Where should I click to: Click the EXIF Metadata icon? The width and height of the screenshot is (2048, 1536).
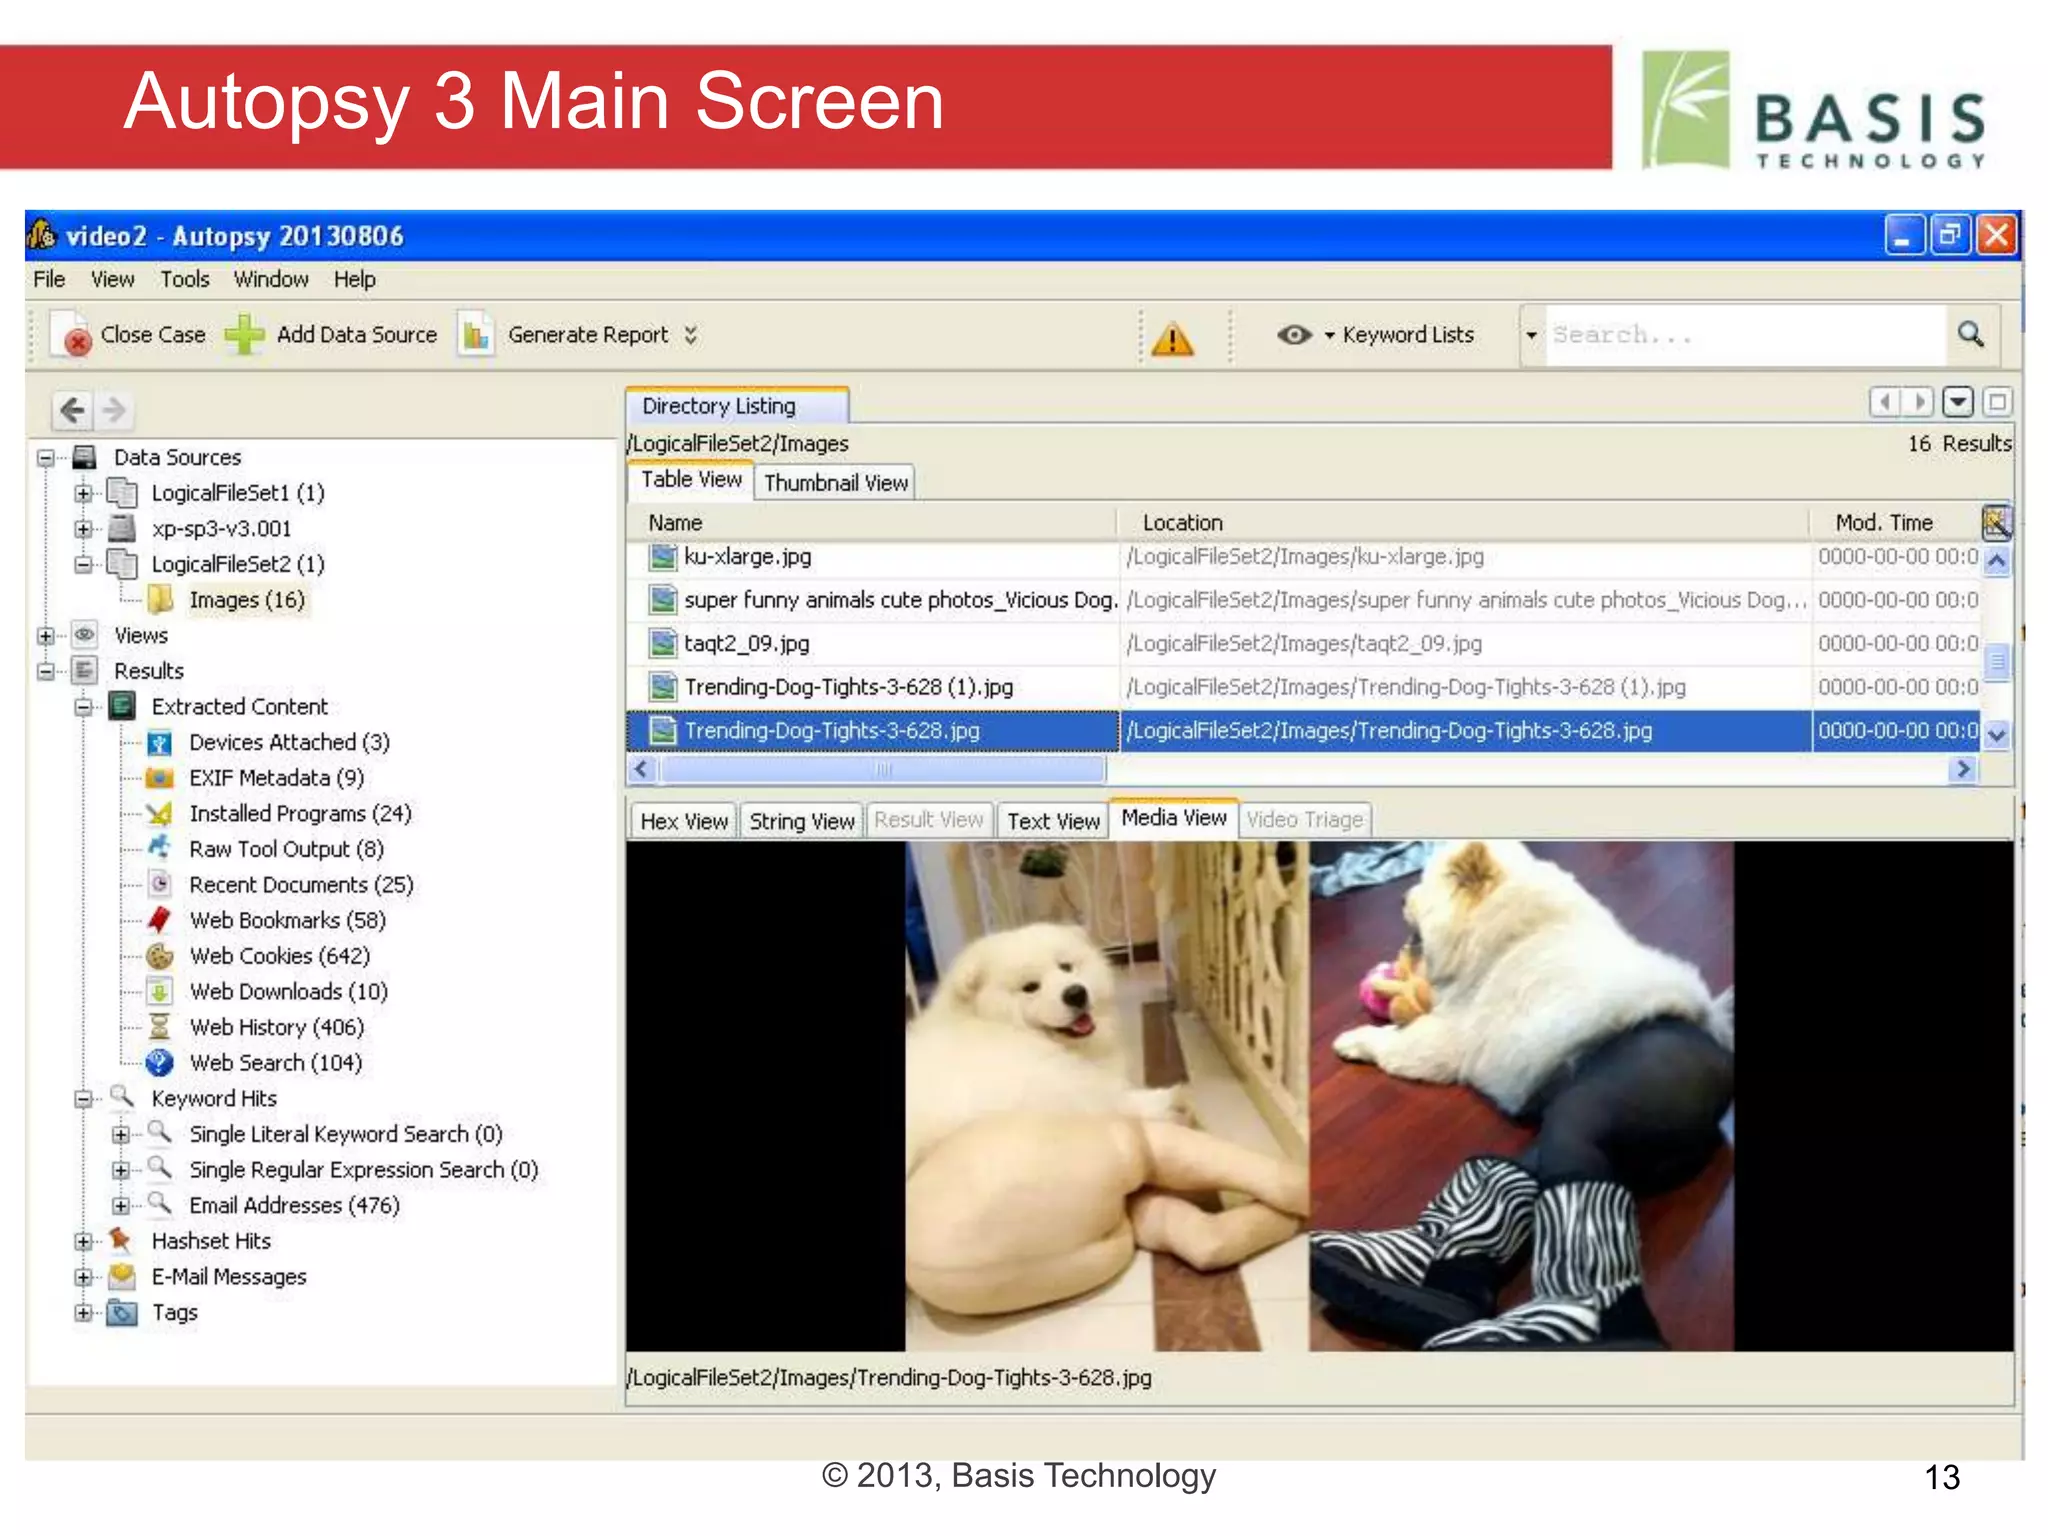click(160, 778)
